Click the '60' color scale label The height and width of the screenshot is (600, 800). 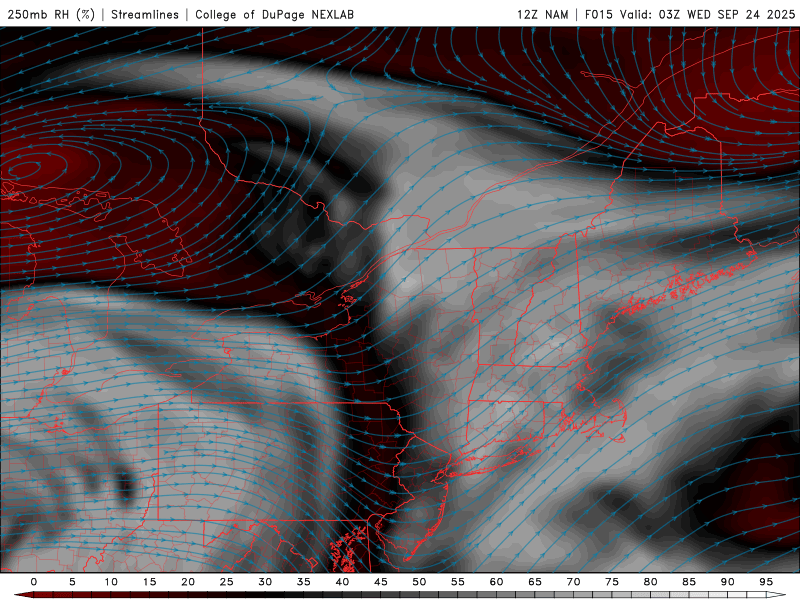click(496, 582)
